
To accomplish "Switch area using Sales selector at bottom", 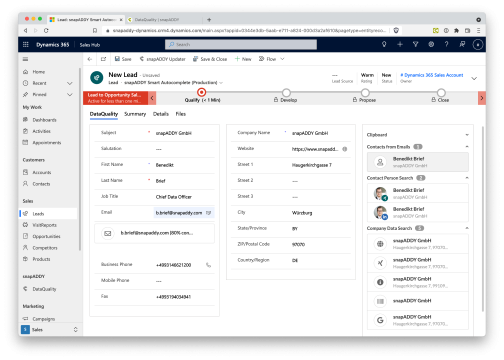I will tap(49, 330).
